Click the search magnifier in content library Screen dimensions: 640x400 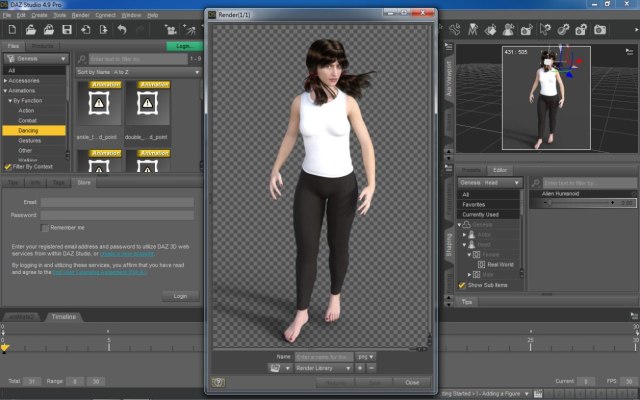pos(82,60)
